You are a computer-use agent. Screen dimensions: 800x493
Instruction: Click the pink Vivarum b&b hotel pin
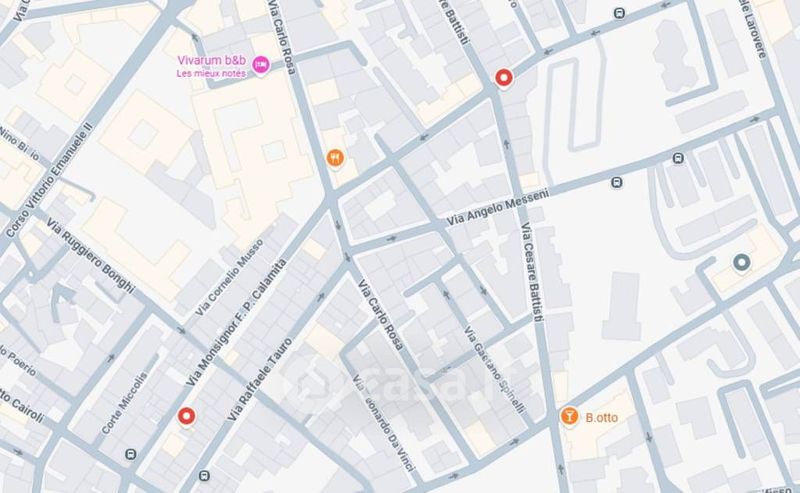click(x=261, y=65)
